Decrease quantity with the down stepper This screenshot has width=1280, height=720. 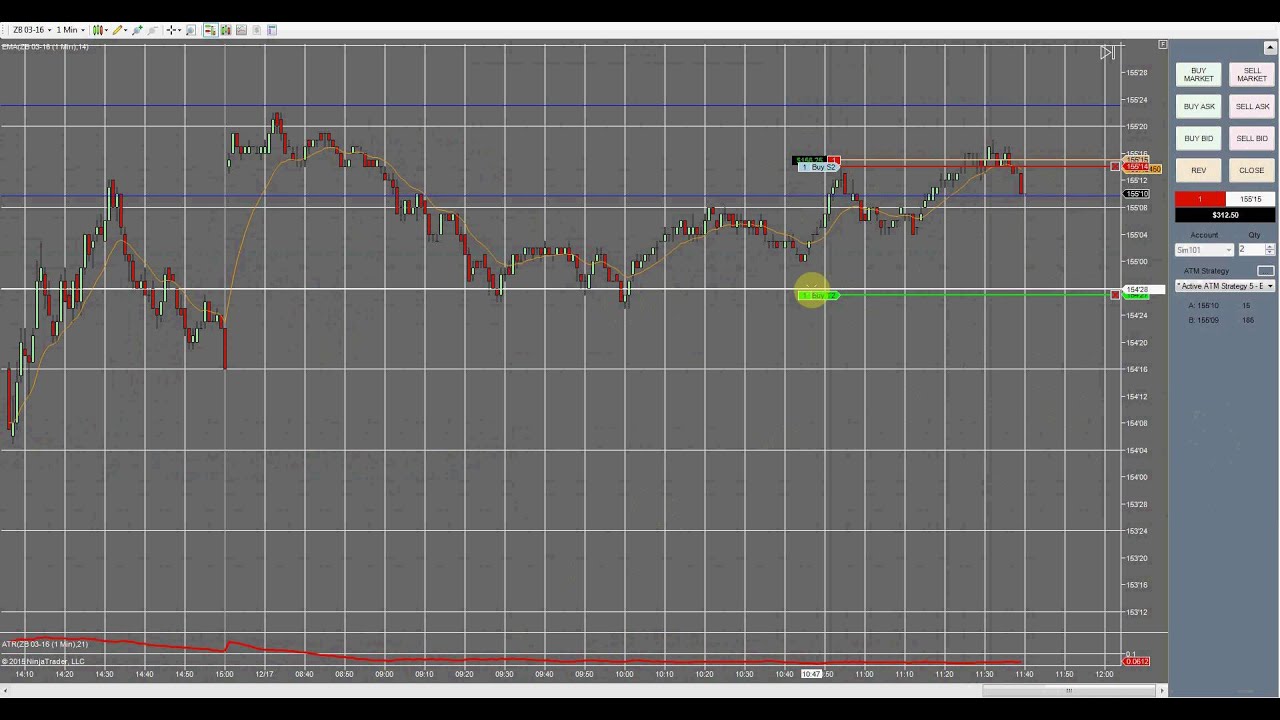pos(1270,253)
